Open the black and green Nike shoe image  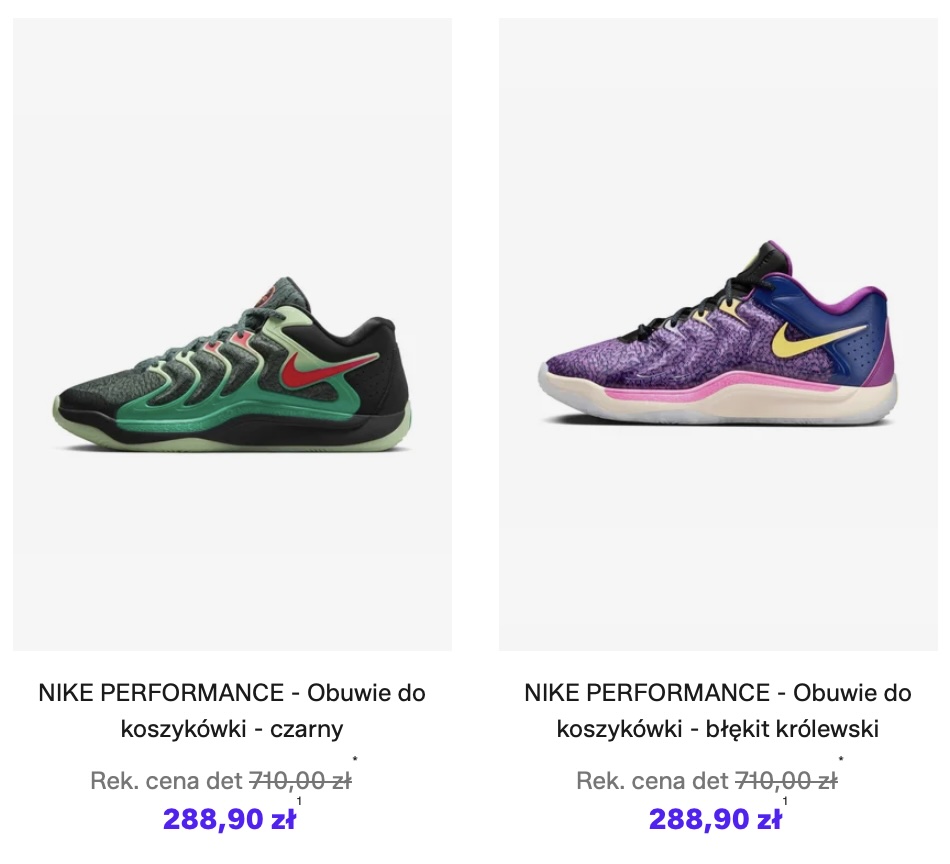(232, 372)
